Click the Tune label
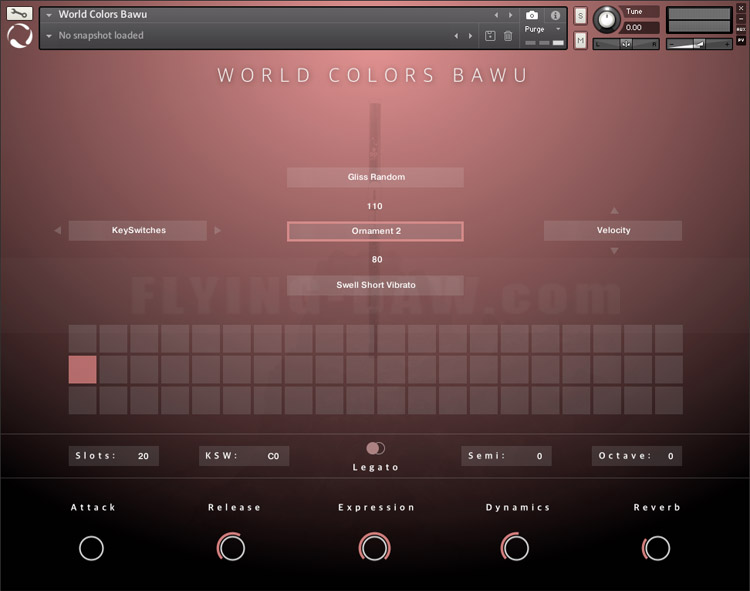Screen dimensions: 750x591 [634, 11]
